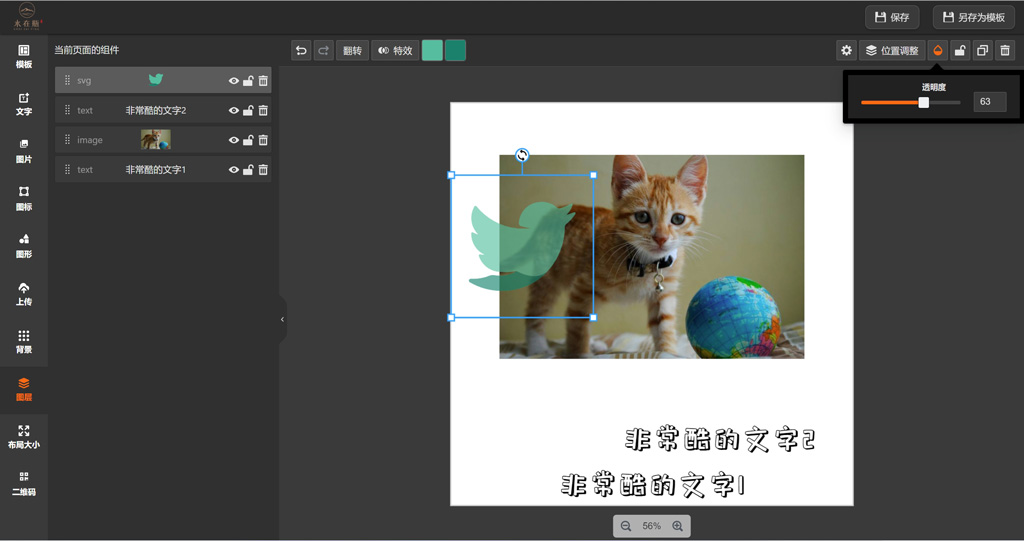Screen dimensions: 1024x541
Task: Open 位置调整 position adjustment menu
Action: (x=892, y=50)
